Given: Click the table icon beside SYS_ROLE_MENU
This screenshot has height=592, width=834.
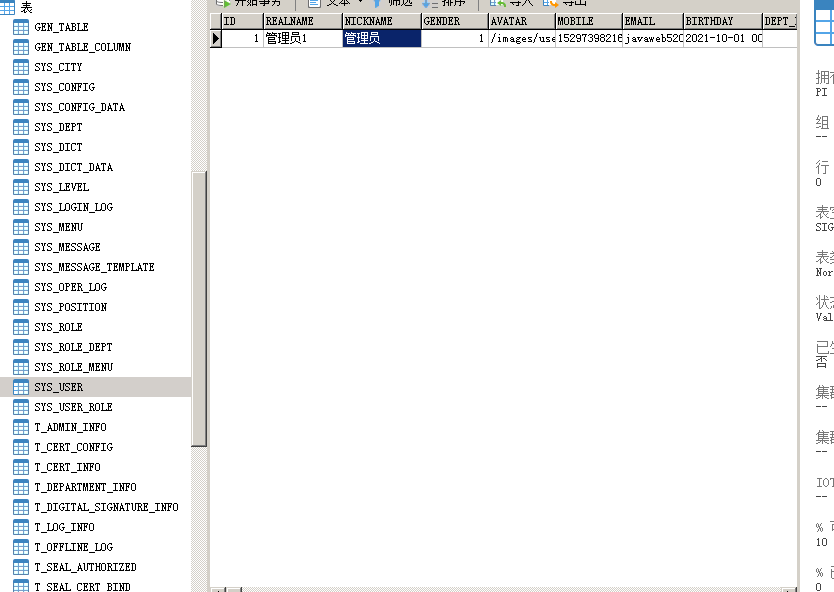Looking at the screenshot, I should (x=21, y=367).
